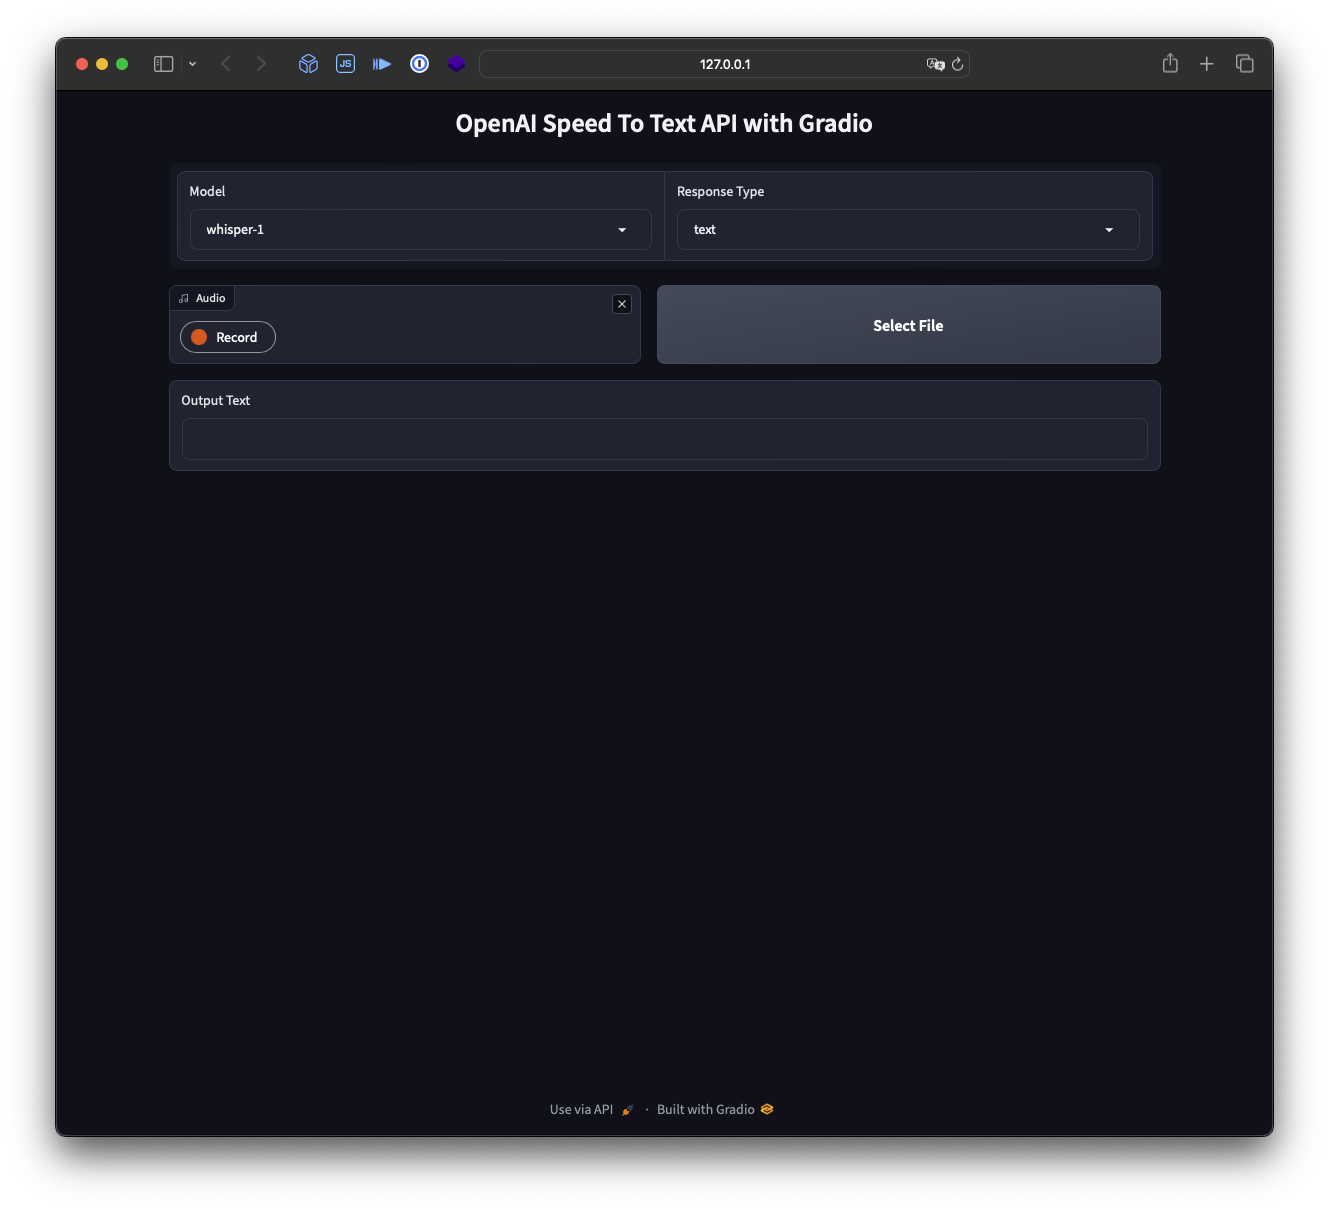The image size is (1329, 1210).
Task: Reload the page
Action: tap(957, 64)
